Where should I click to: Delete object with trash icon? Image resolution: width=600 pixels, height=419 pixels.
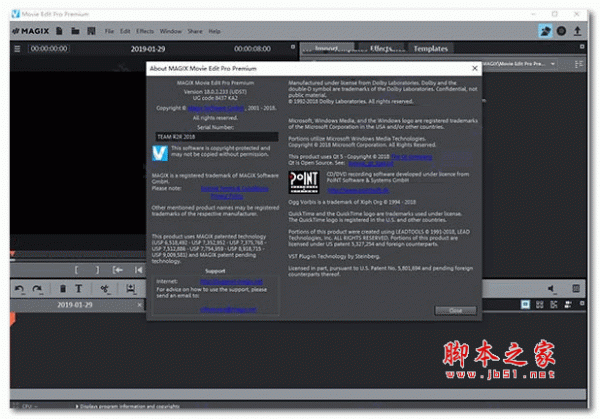[63, 289]
